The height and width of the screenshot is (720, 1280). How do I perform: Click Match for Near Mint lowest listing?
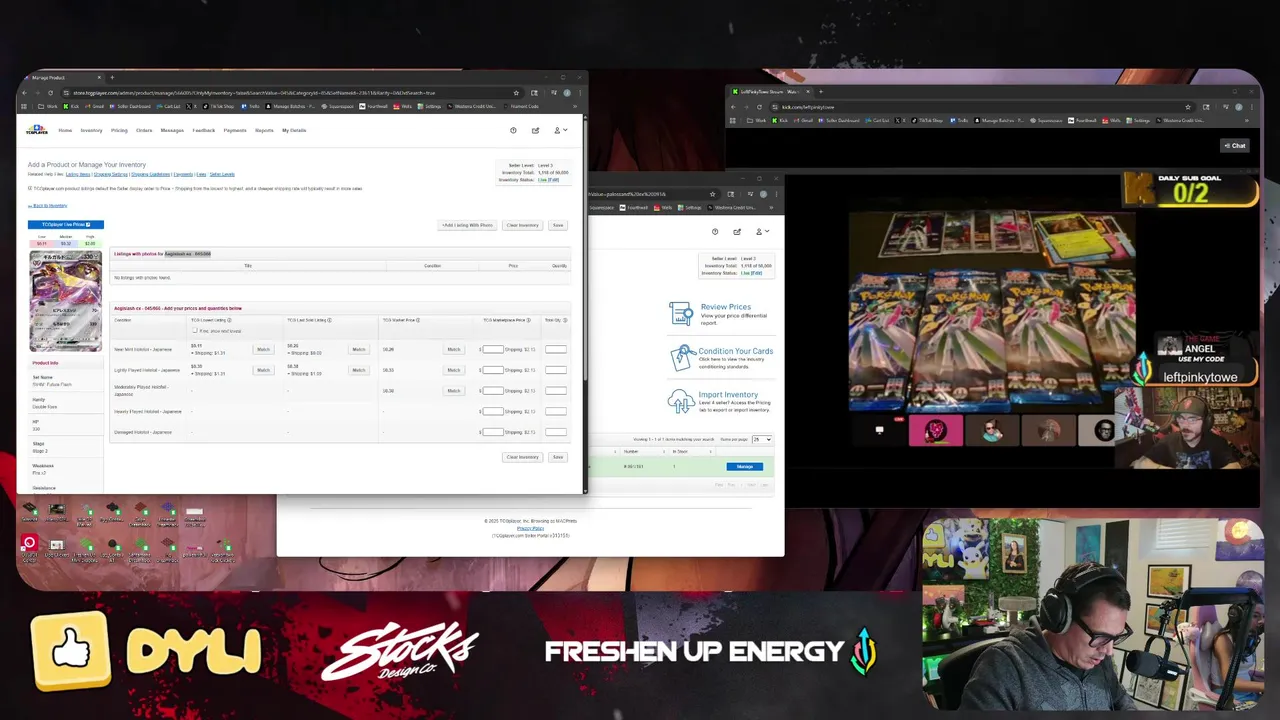click(x=263, y=349)
